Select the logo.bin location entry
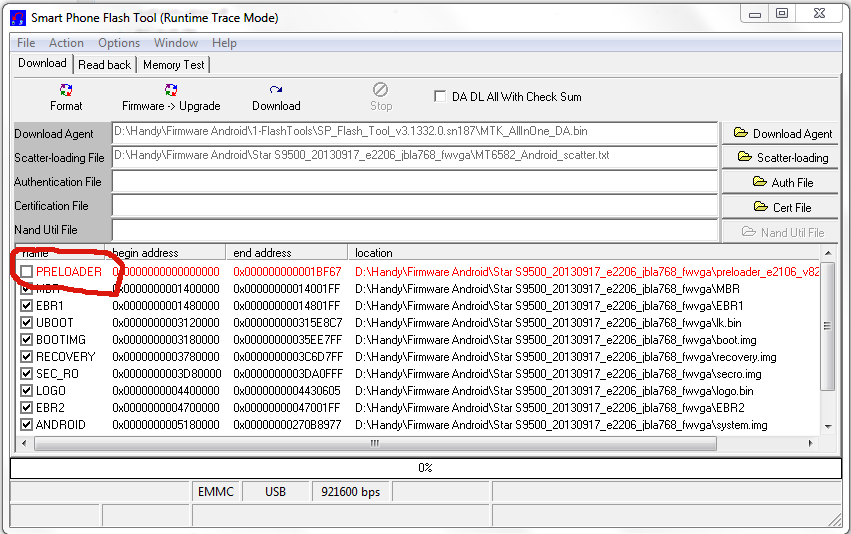This screenshot has width=851, height=534. tap(554, 391)
